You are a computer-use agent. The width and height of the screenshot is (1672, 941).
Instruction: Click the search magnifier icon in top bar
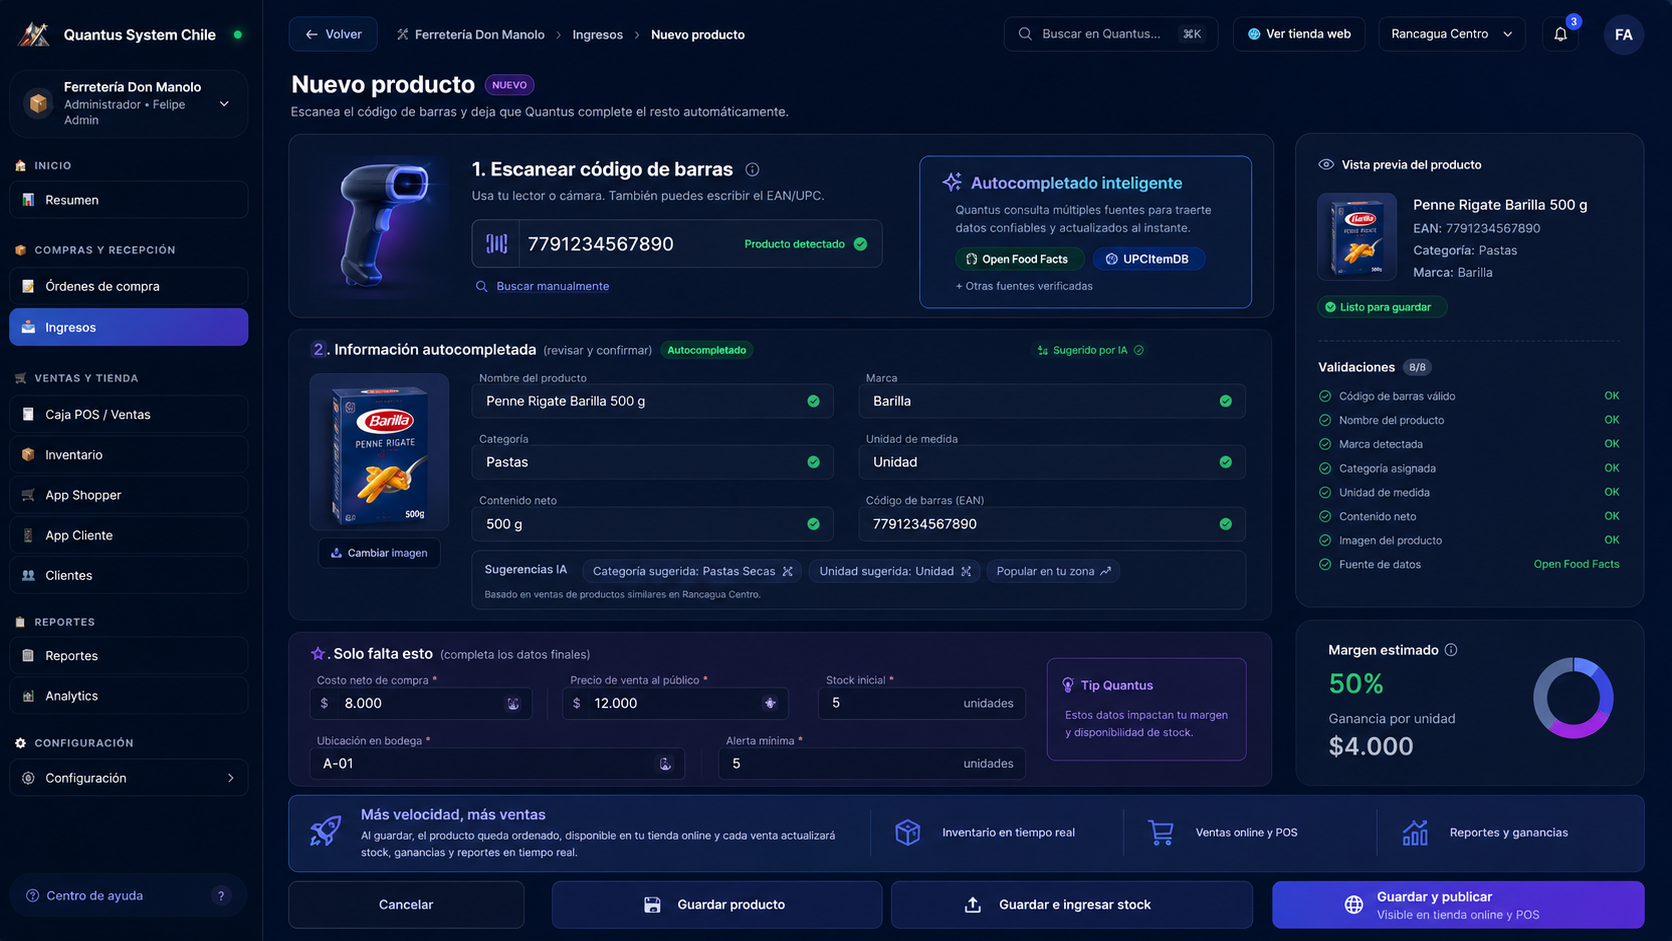(x=1025, y=34)
